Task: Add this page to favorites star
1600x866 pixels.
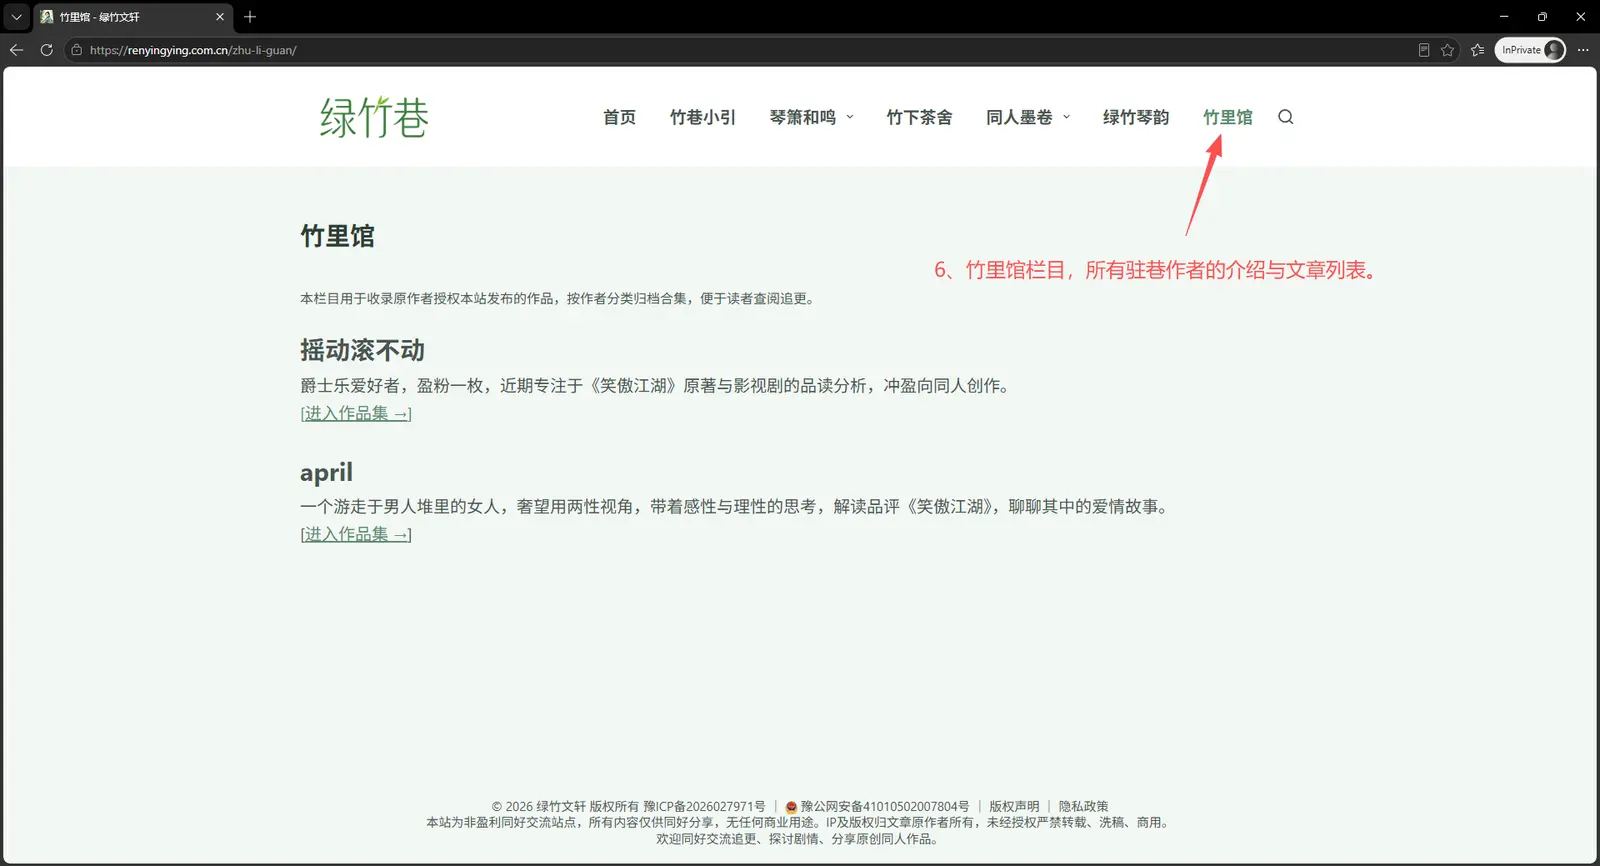Action: [x=1448, y=50]
